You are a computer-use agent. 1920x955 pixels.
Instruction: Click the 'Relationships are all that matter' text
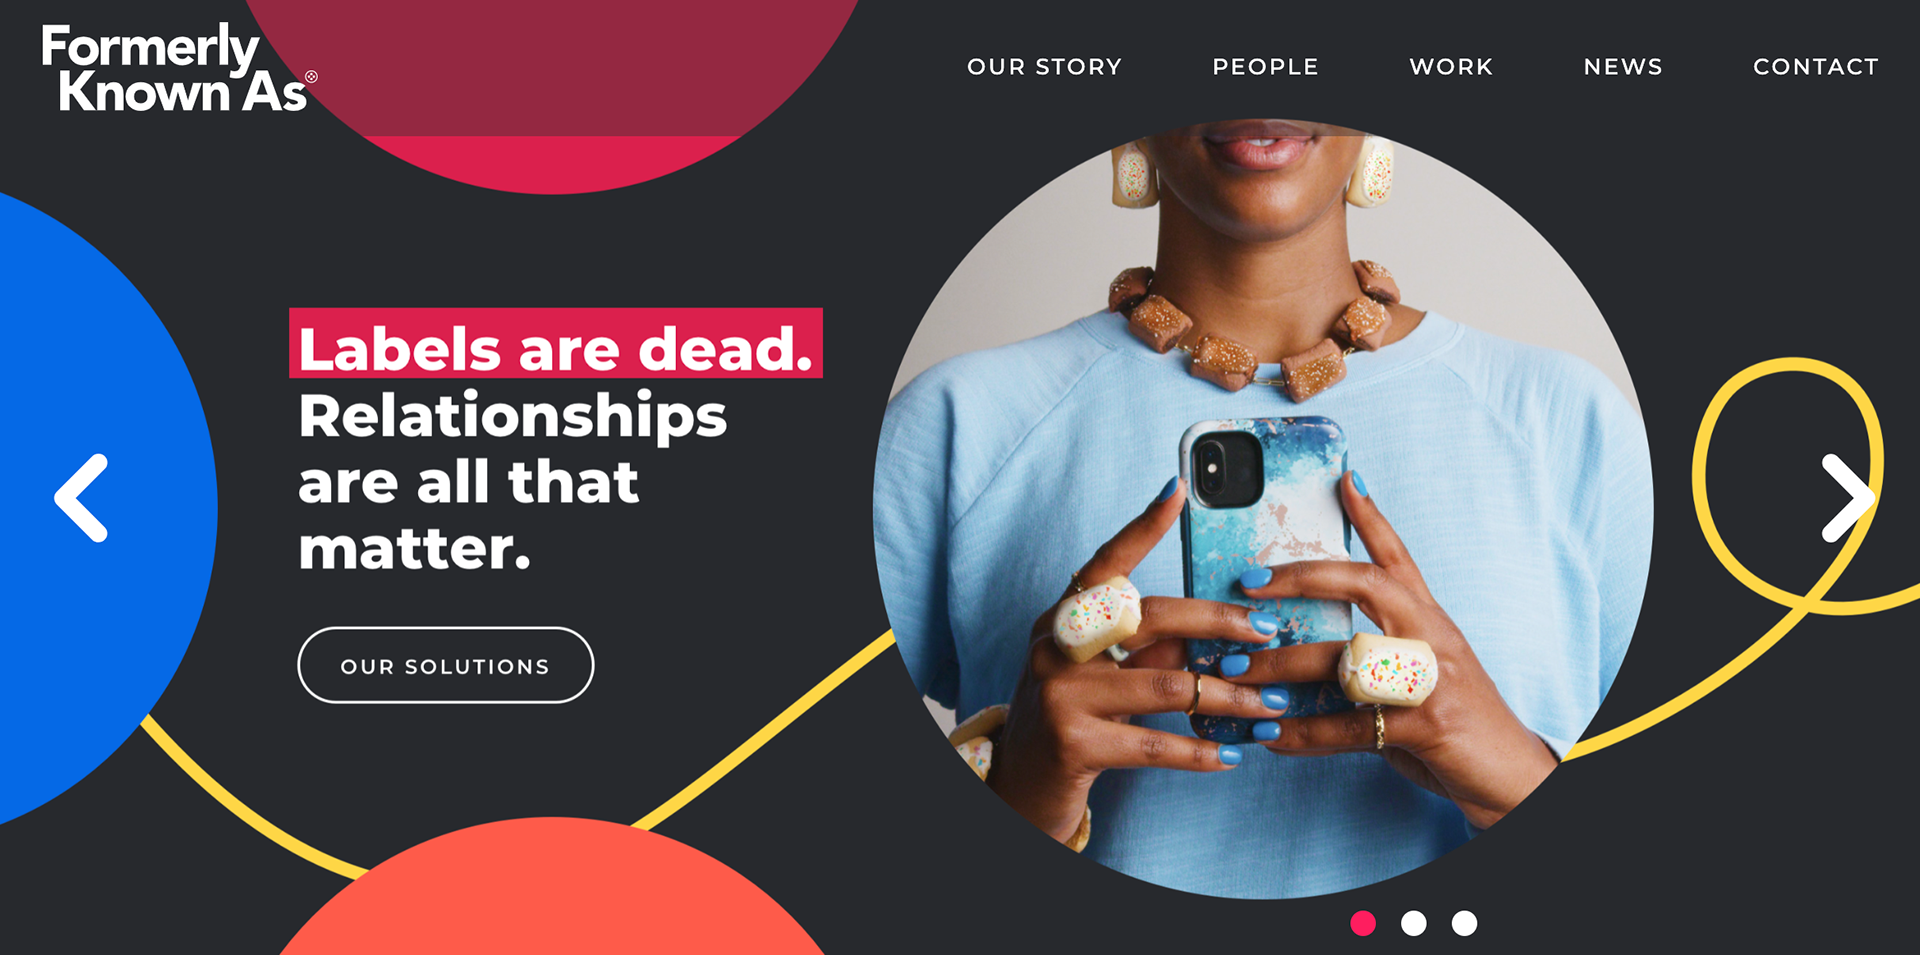pyautogui.click(x=512, y=482)
